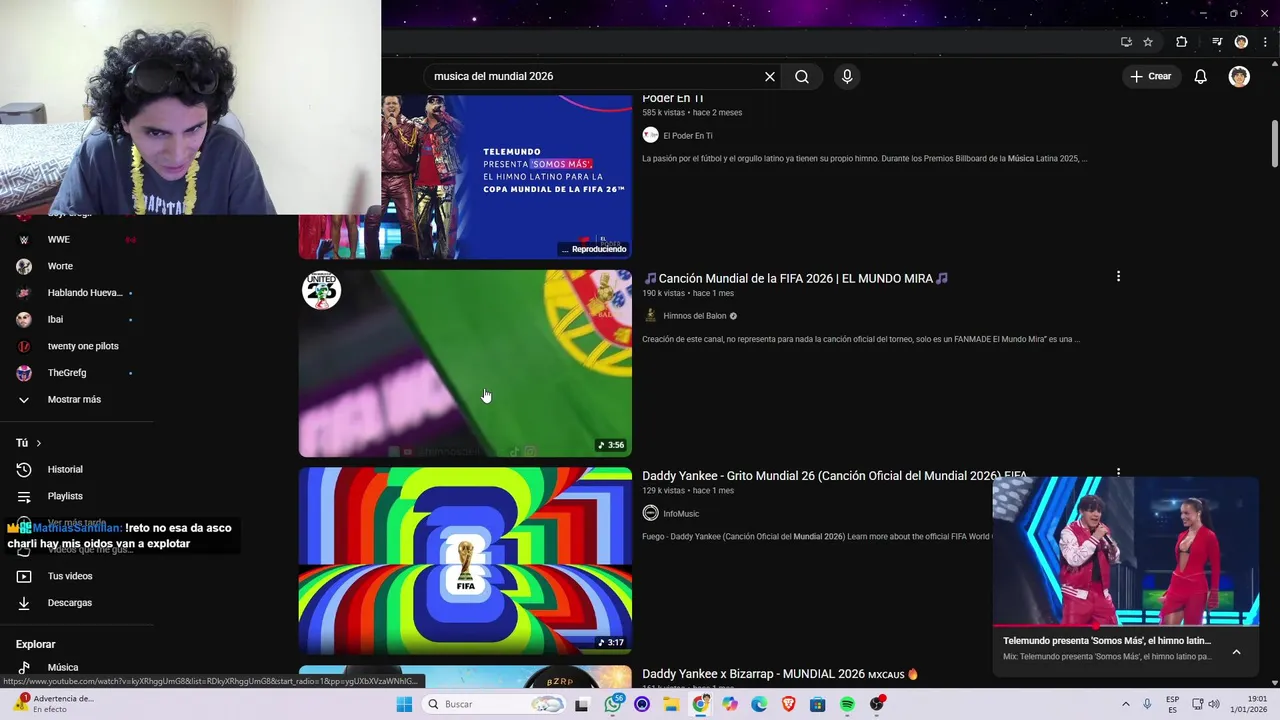
Task: Open the YouTube account avatar menu
Action: pos(1239,77)
